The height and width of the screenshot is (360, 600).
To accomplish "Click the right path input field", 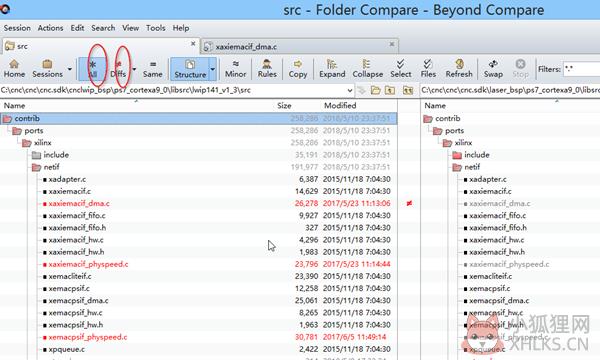I will (x=510, y=90).
